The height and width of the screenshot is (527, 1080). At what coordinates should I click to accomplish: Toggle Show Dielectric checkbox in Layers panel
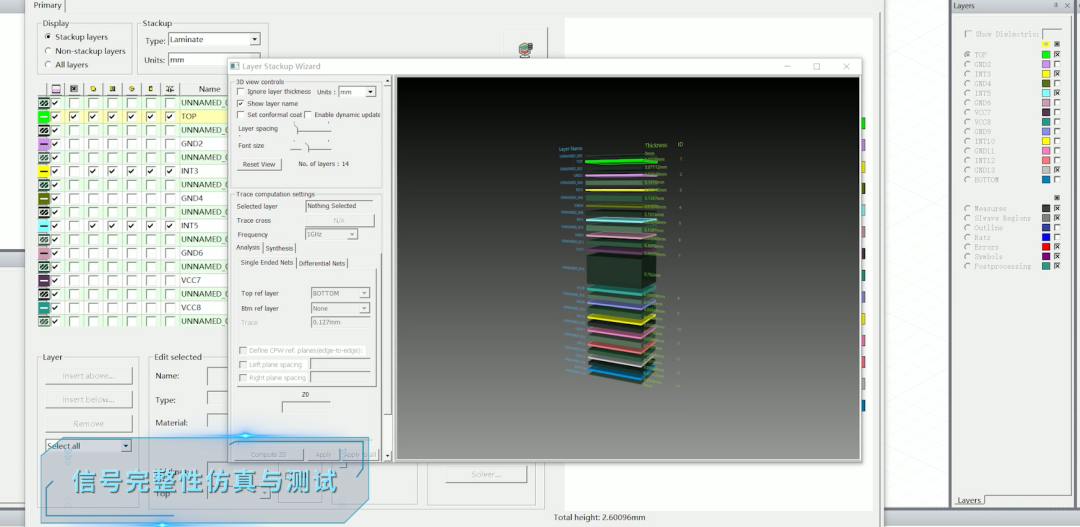pos(968,34)
